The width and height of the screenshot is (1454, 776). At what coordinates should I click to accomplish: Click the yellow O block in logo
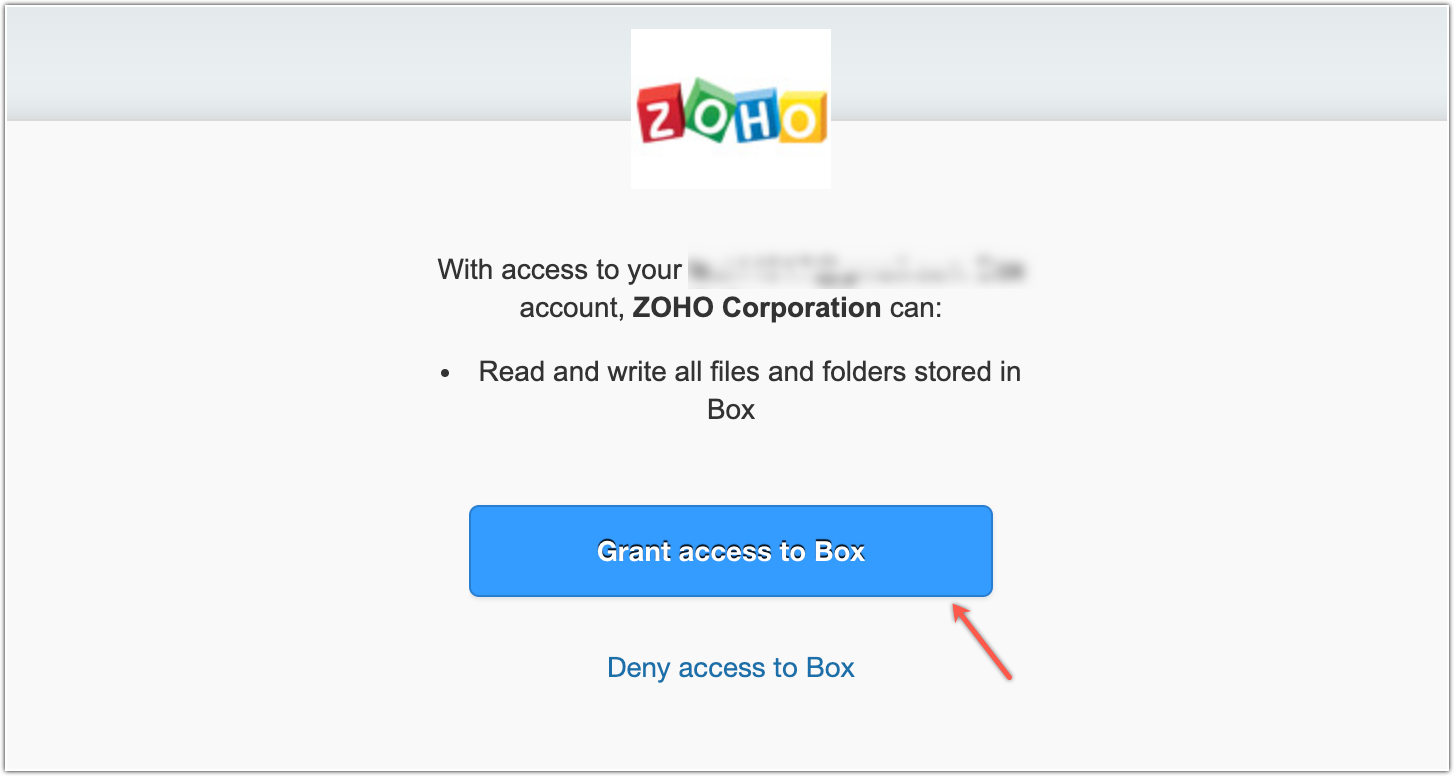(x=801, y=118)
